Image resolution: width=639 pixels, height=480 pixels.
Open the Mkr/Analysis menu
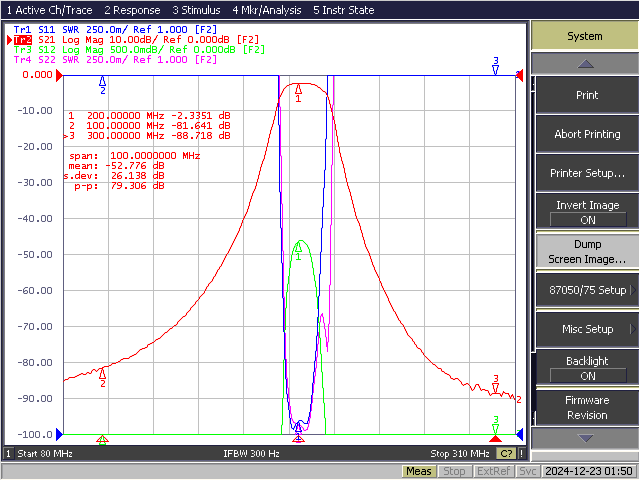point(267,10)
